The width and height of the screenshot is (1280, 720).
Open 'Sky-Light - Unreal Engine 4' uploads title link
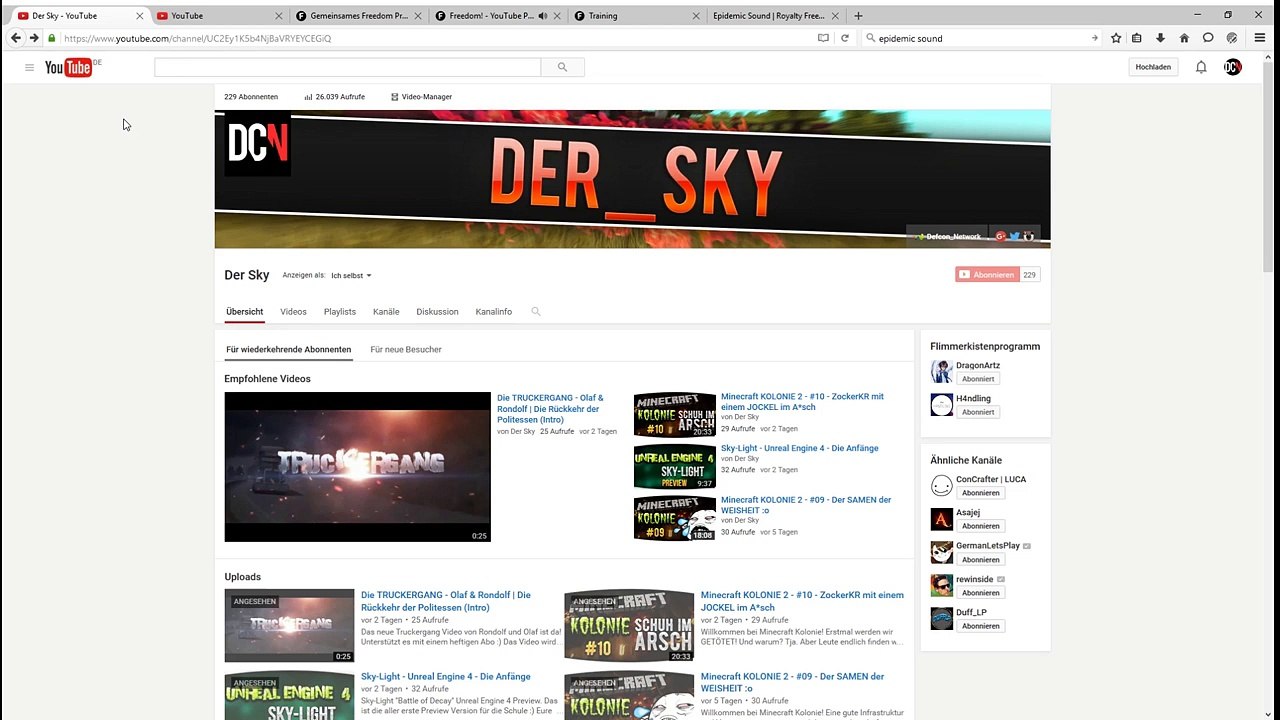click(445, 677)
